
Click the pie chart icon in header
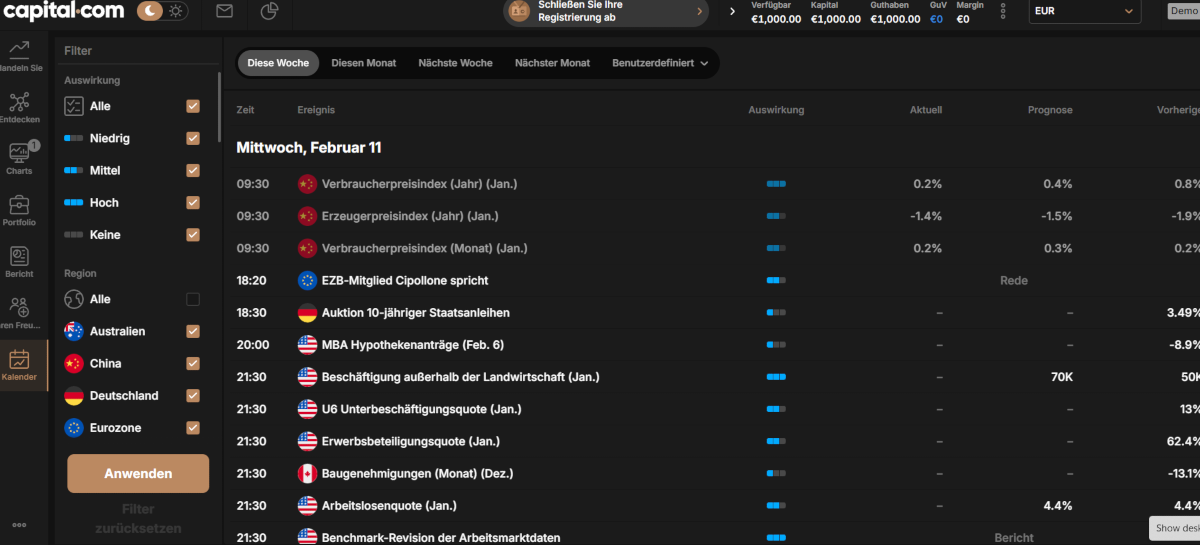tap(269, 12)
